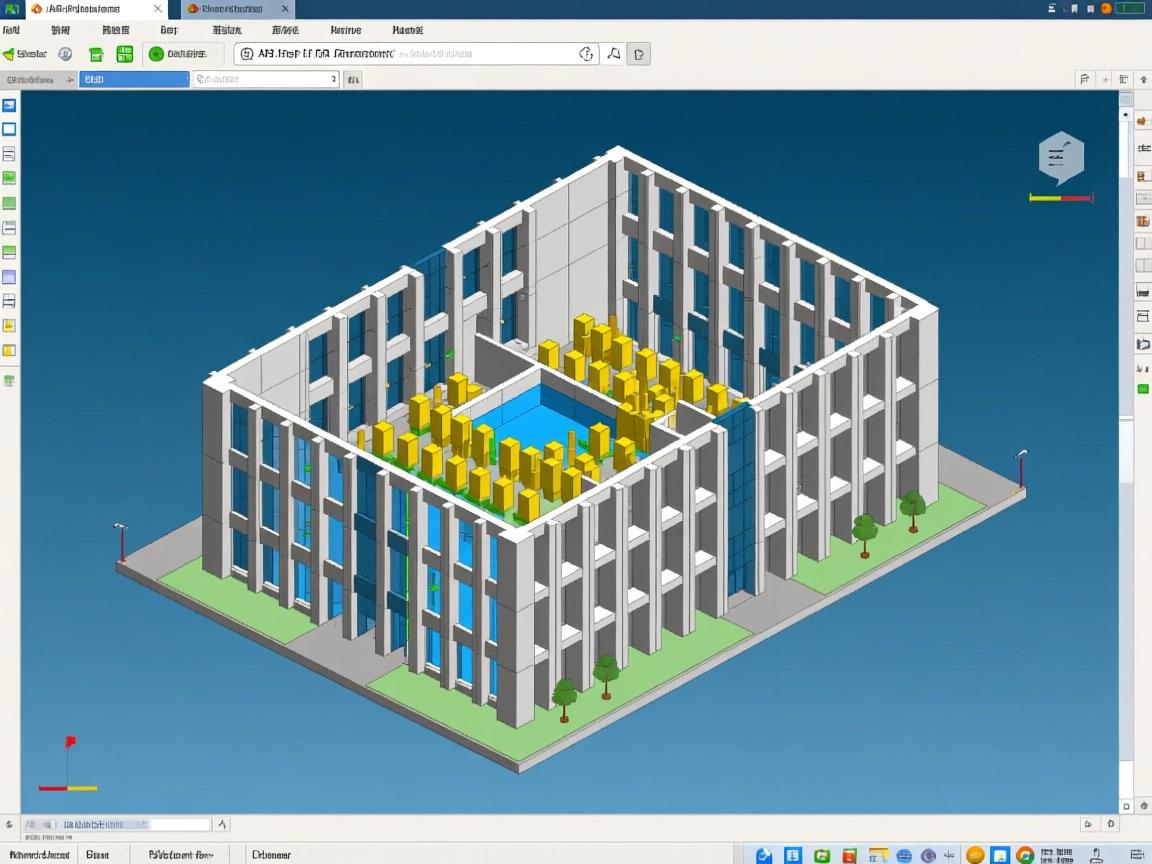Viewport: 1152px width, 864px height.
Task: Open help via the question mark icon
Action: click(587, 54)
